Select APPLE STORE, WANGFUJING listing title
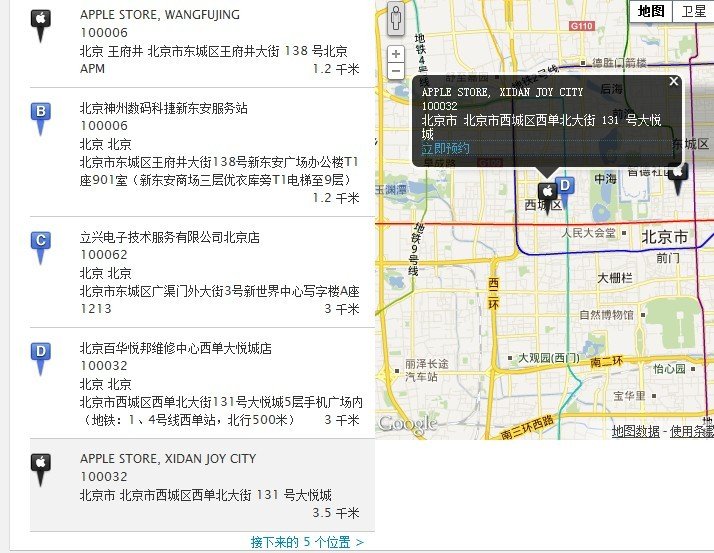The image size is (714, 553). click(160, 15)
